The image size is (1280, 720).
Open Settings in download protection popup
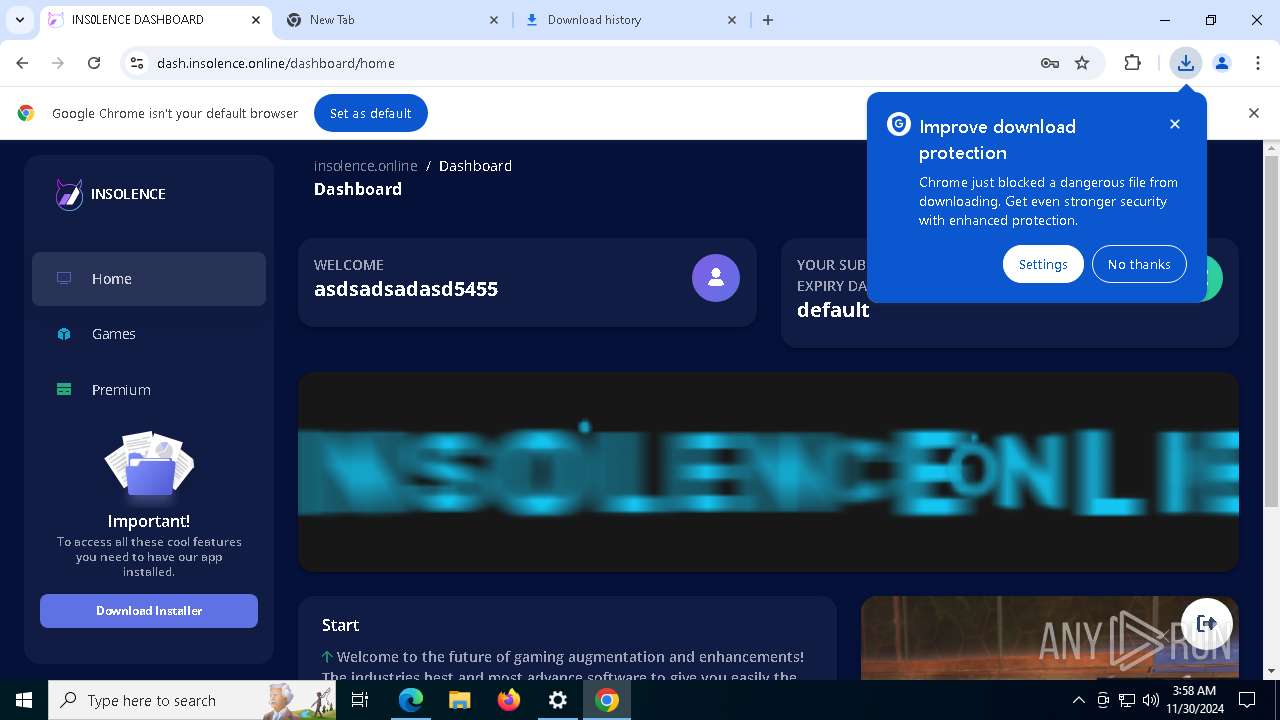(x=1043, y=264)
